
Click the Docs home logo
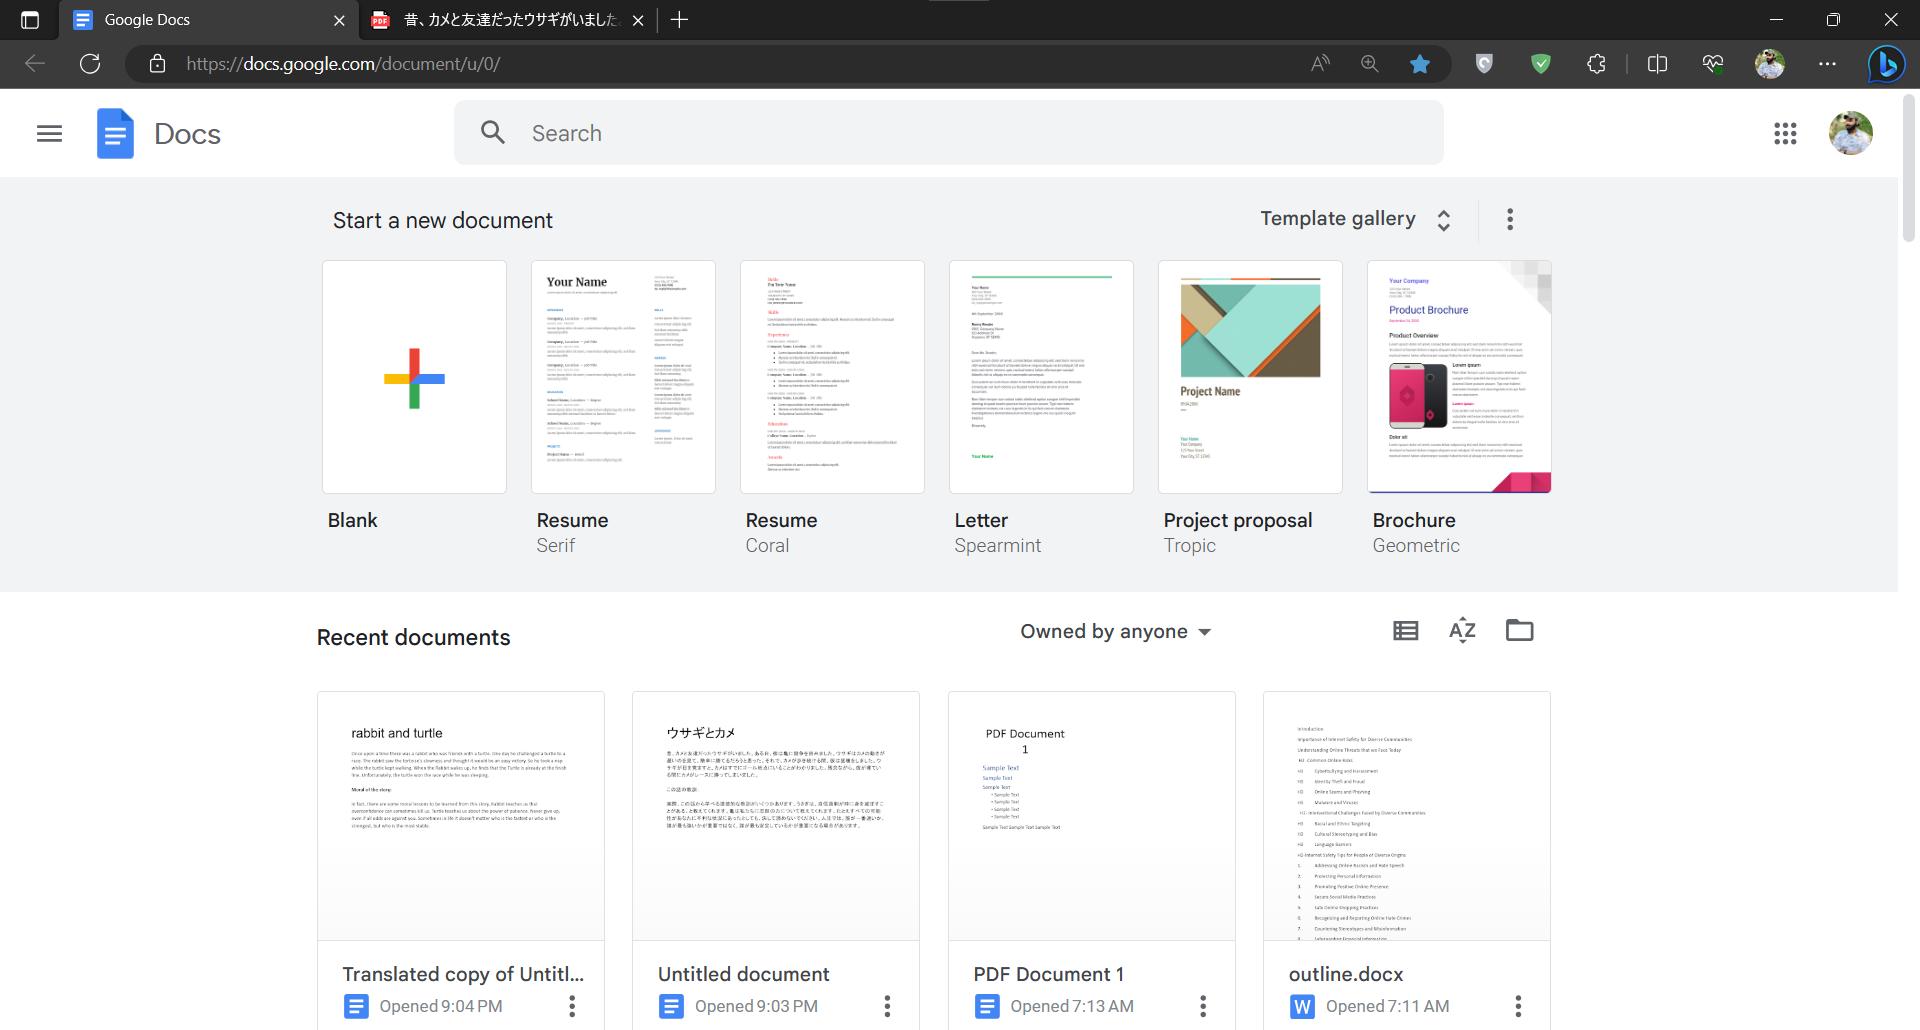[x=114, y=132]
